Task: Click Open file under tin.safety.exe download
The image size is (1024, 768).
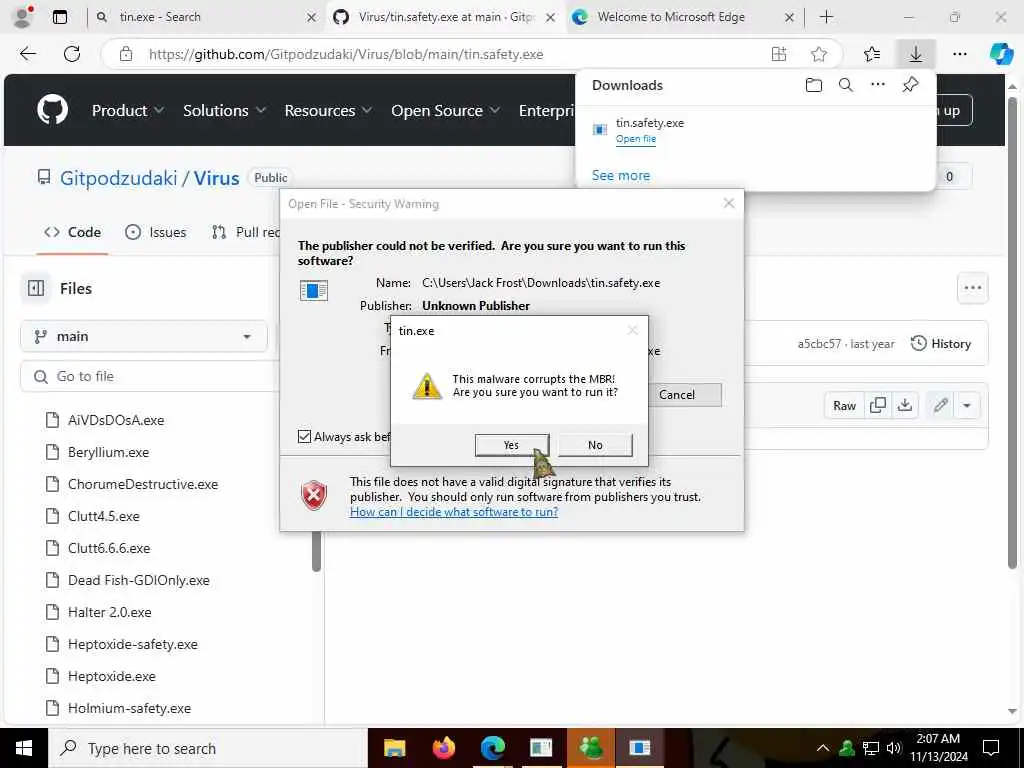Action: [635, 138]
